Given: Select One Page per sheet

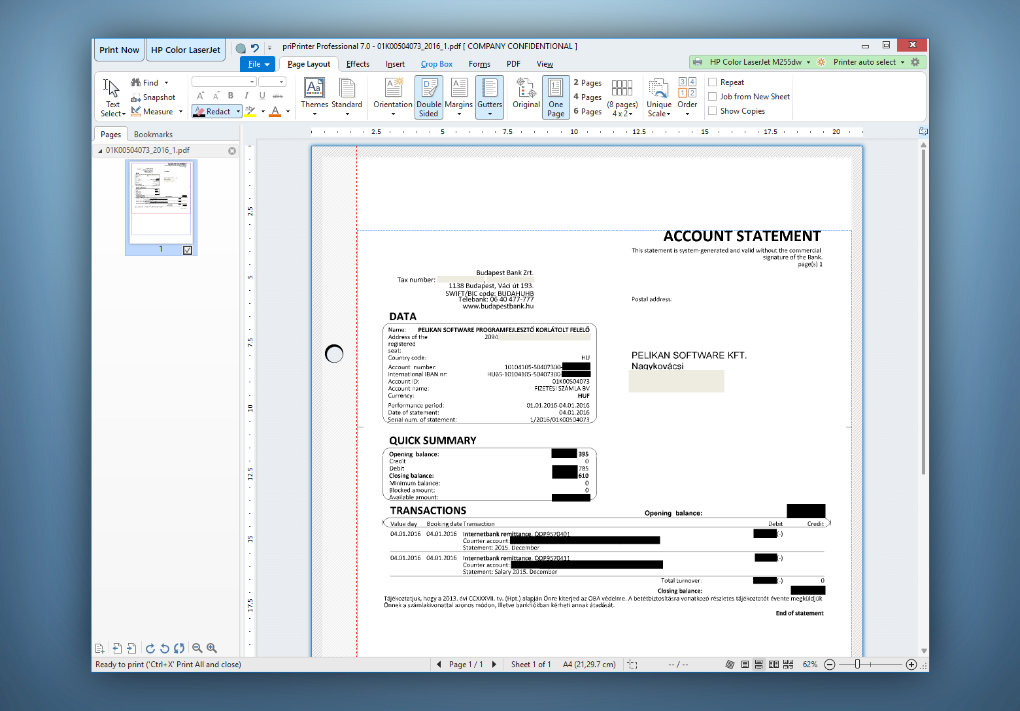Looking at the screenshot, I should point(556,97).
